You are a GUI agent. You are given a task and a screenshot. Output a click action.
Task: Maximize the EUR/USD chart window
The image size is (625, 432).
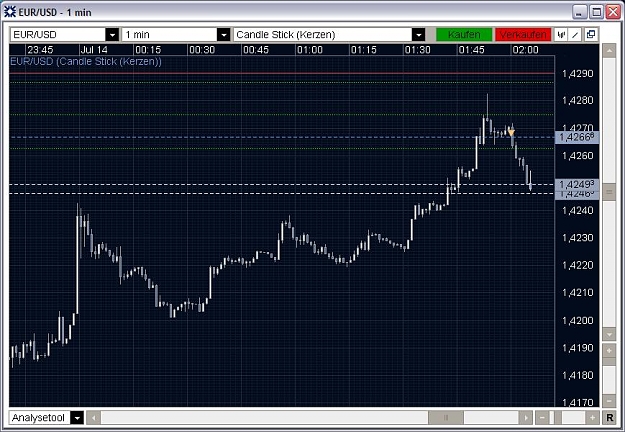pos(597,12)
